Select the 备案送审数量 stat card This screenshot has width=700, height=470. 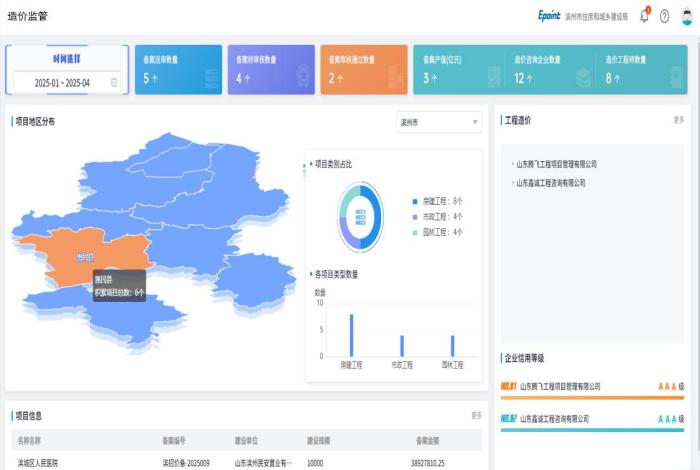(x=179, y=69)
